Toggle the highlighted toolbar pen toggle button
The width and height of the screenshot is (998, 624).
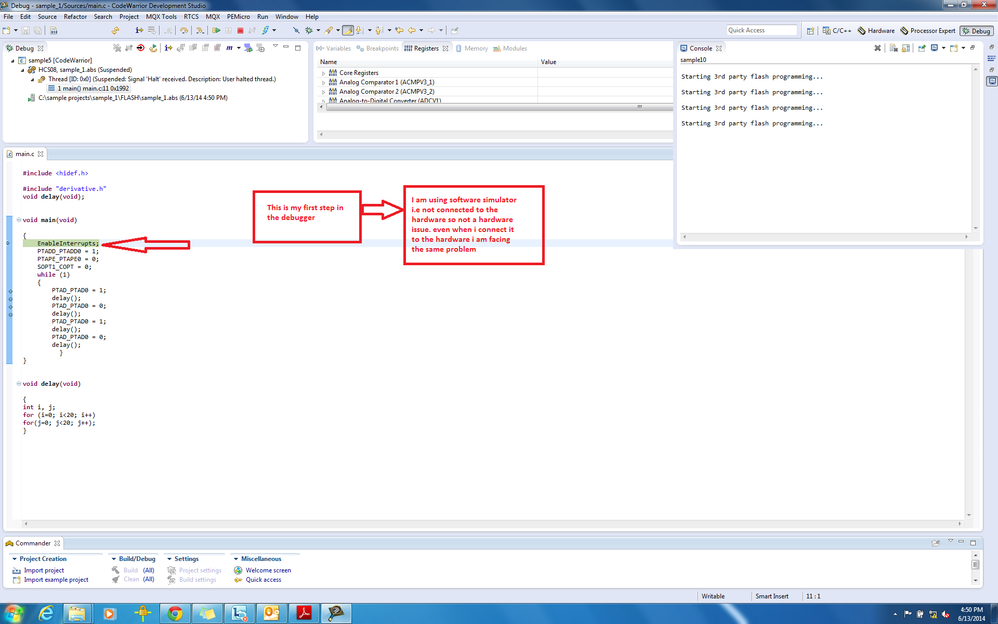point(348,30)
